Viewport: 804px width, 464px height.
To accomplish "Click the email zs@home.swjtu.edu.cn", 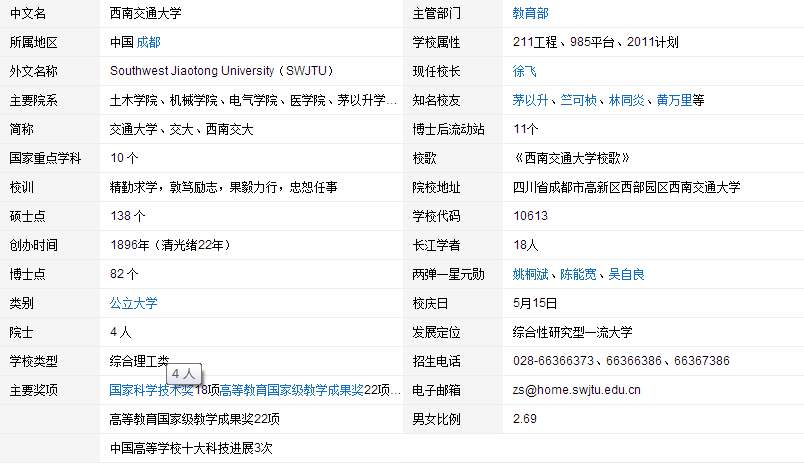I will click(576, 390).
